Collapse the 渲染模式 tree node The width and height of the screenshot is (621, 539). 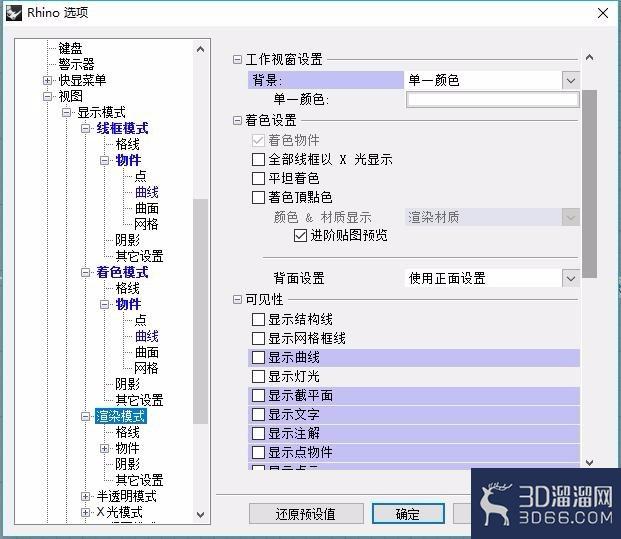85,416
